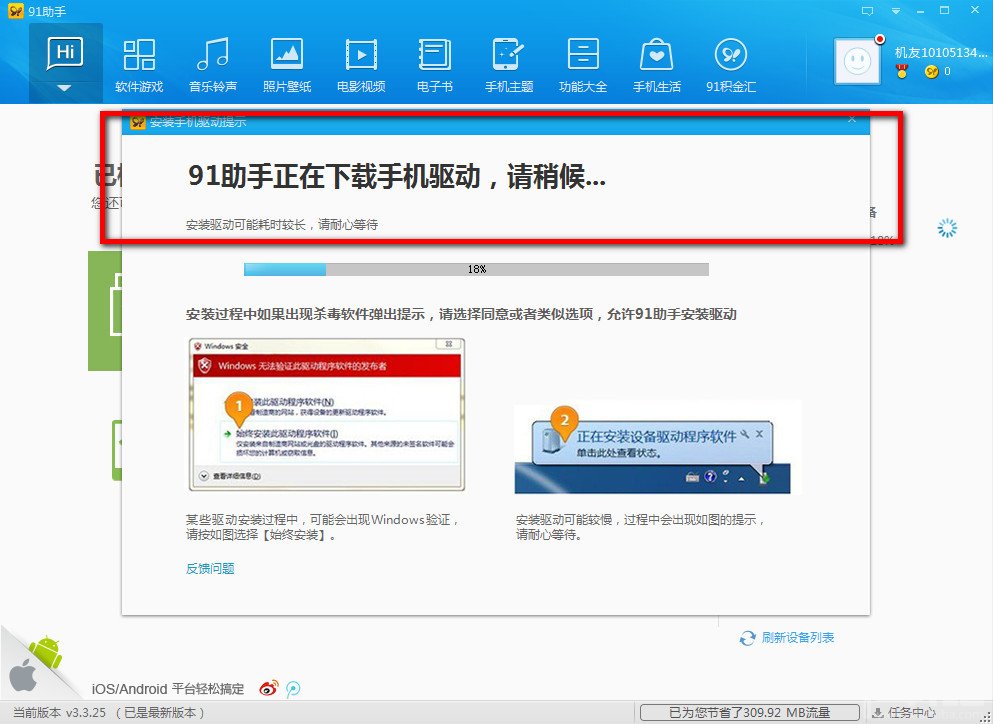Image resolution: width=993 pixels, height=724 pixels.
Task: Open 音乐铃声 section
Action: click(213, 66)
